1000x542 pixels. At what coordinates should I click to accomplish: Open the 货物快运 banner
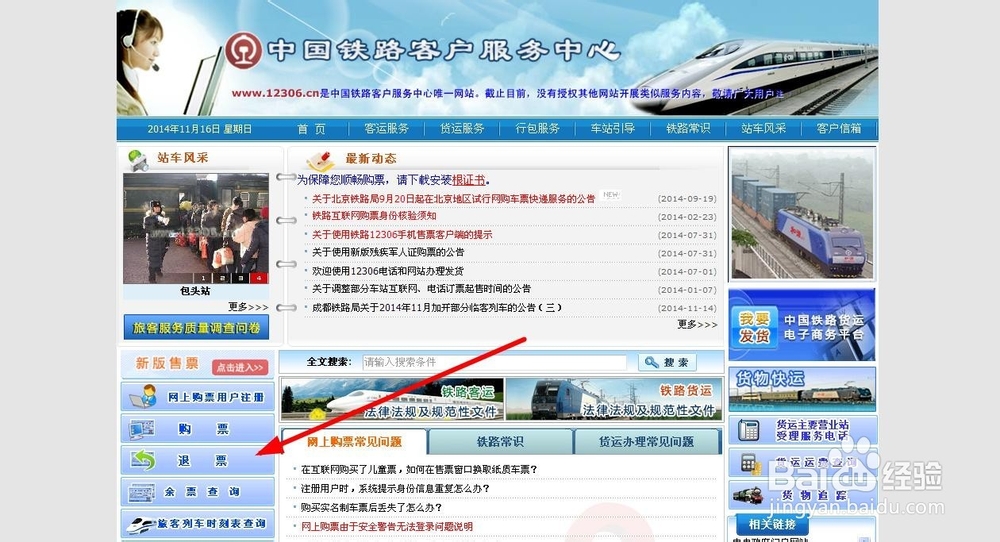tap(802, 389)
